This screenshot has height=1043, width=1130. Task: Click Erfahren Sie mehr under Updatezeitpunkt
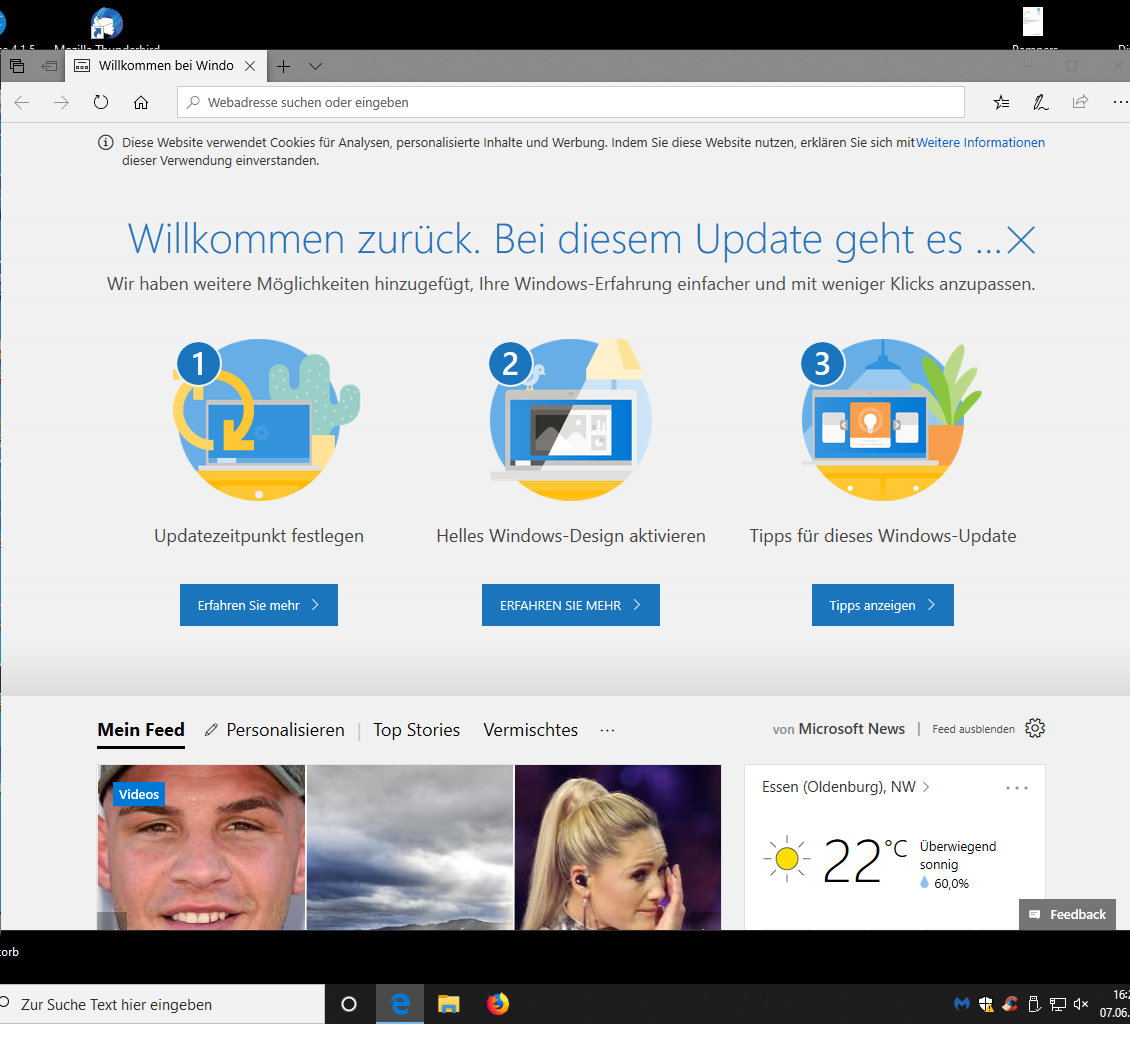(x=259, y=605)
